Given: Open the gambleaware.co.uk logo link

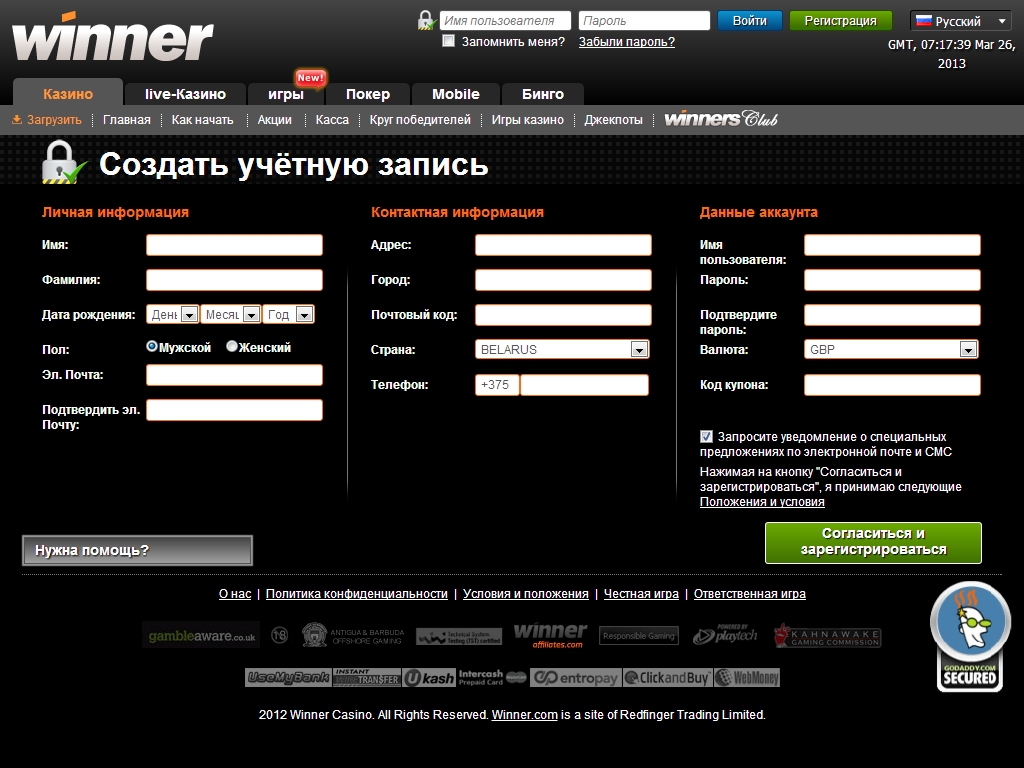Looking at the screenshot, I should tap(201, 635).
